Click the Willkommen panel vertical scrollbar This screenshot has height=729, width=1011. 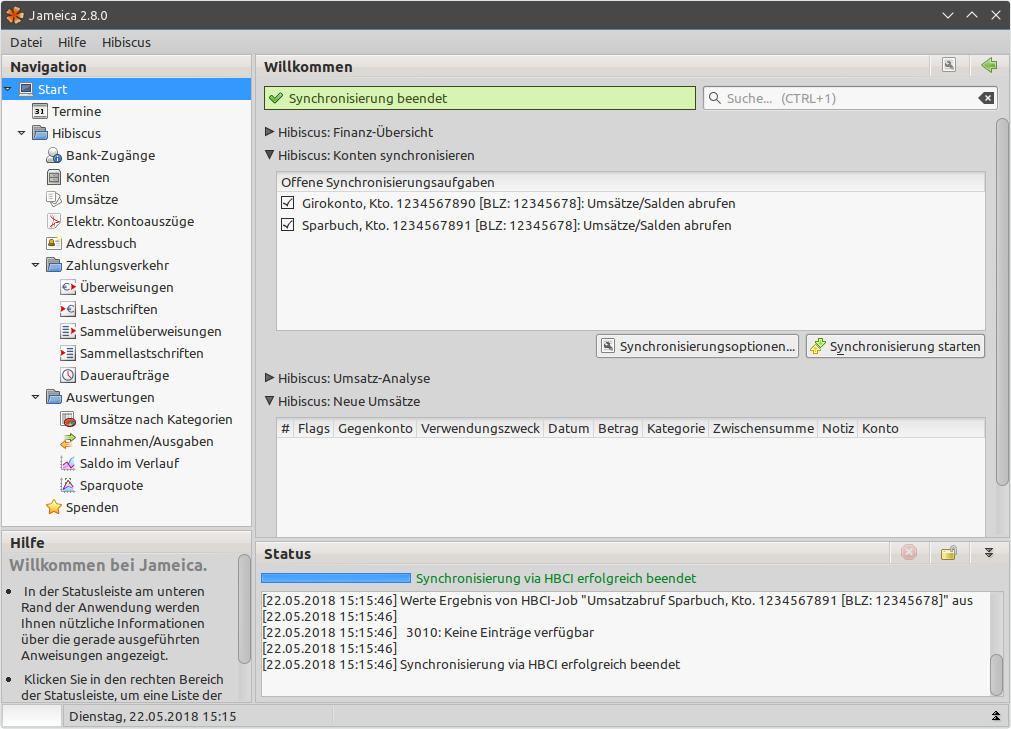pyautogui.click(x=1003, y=302)
